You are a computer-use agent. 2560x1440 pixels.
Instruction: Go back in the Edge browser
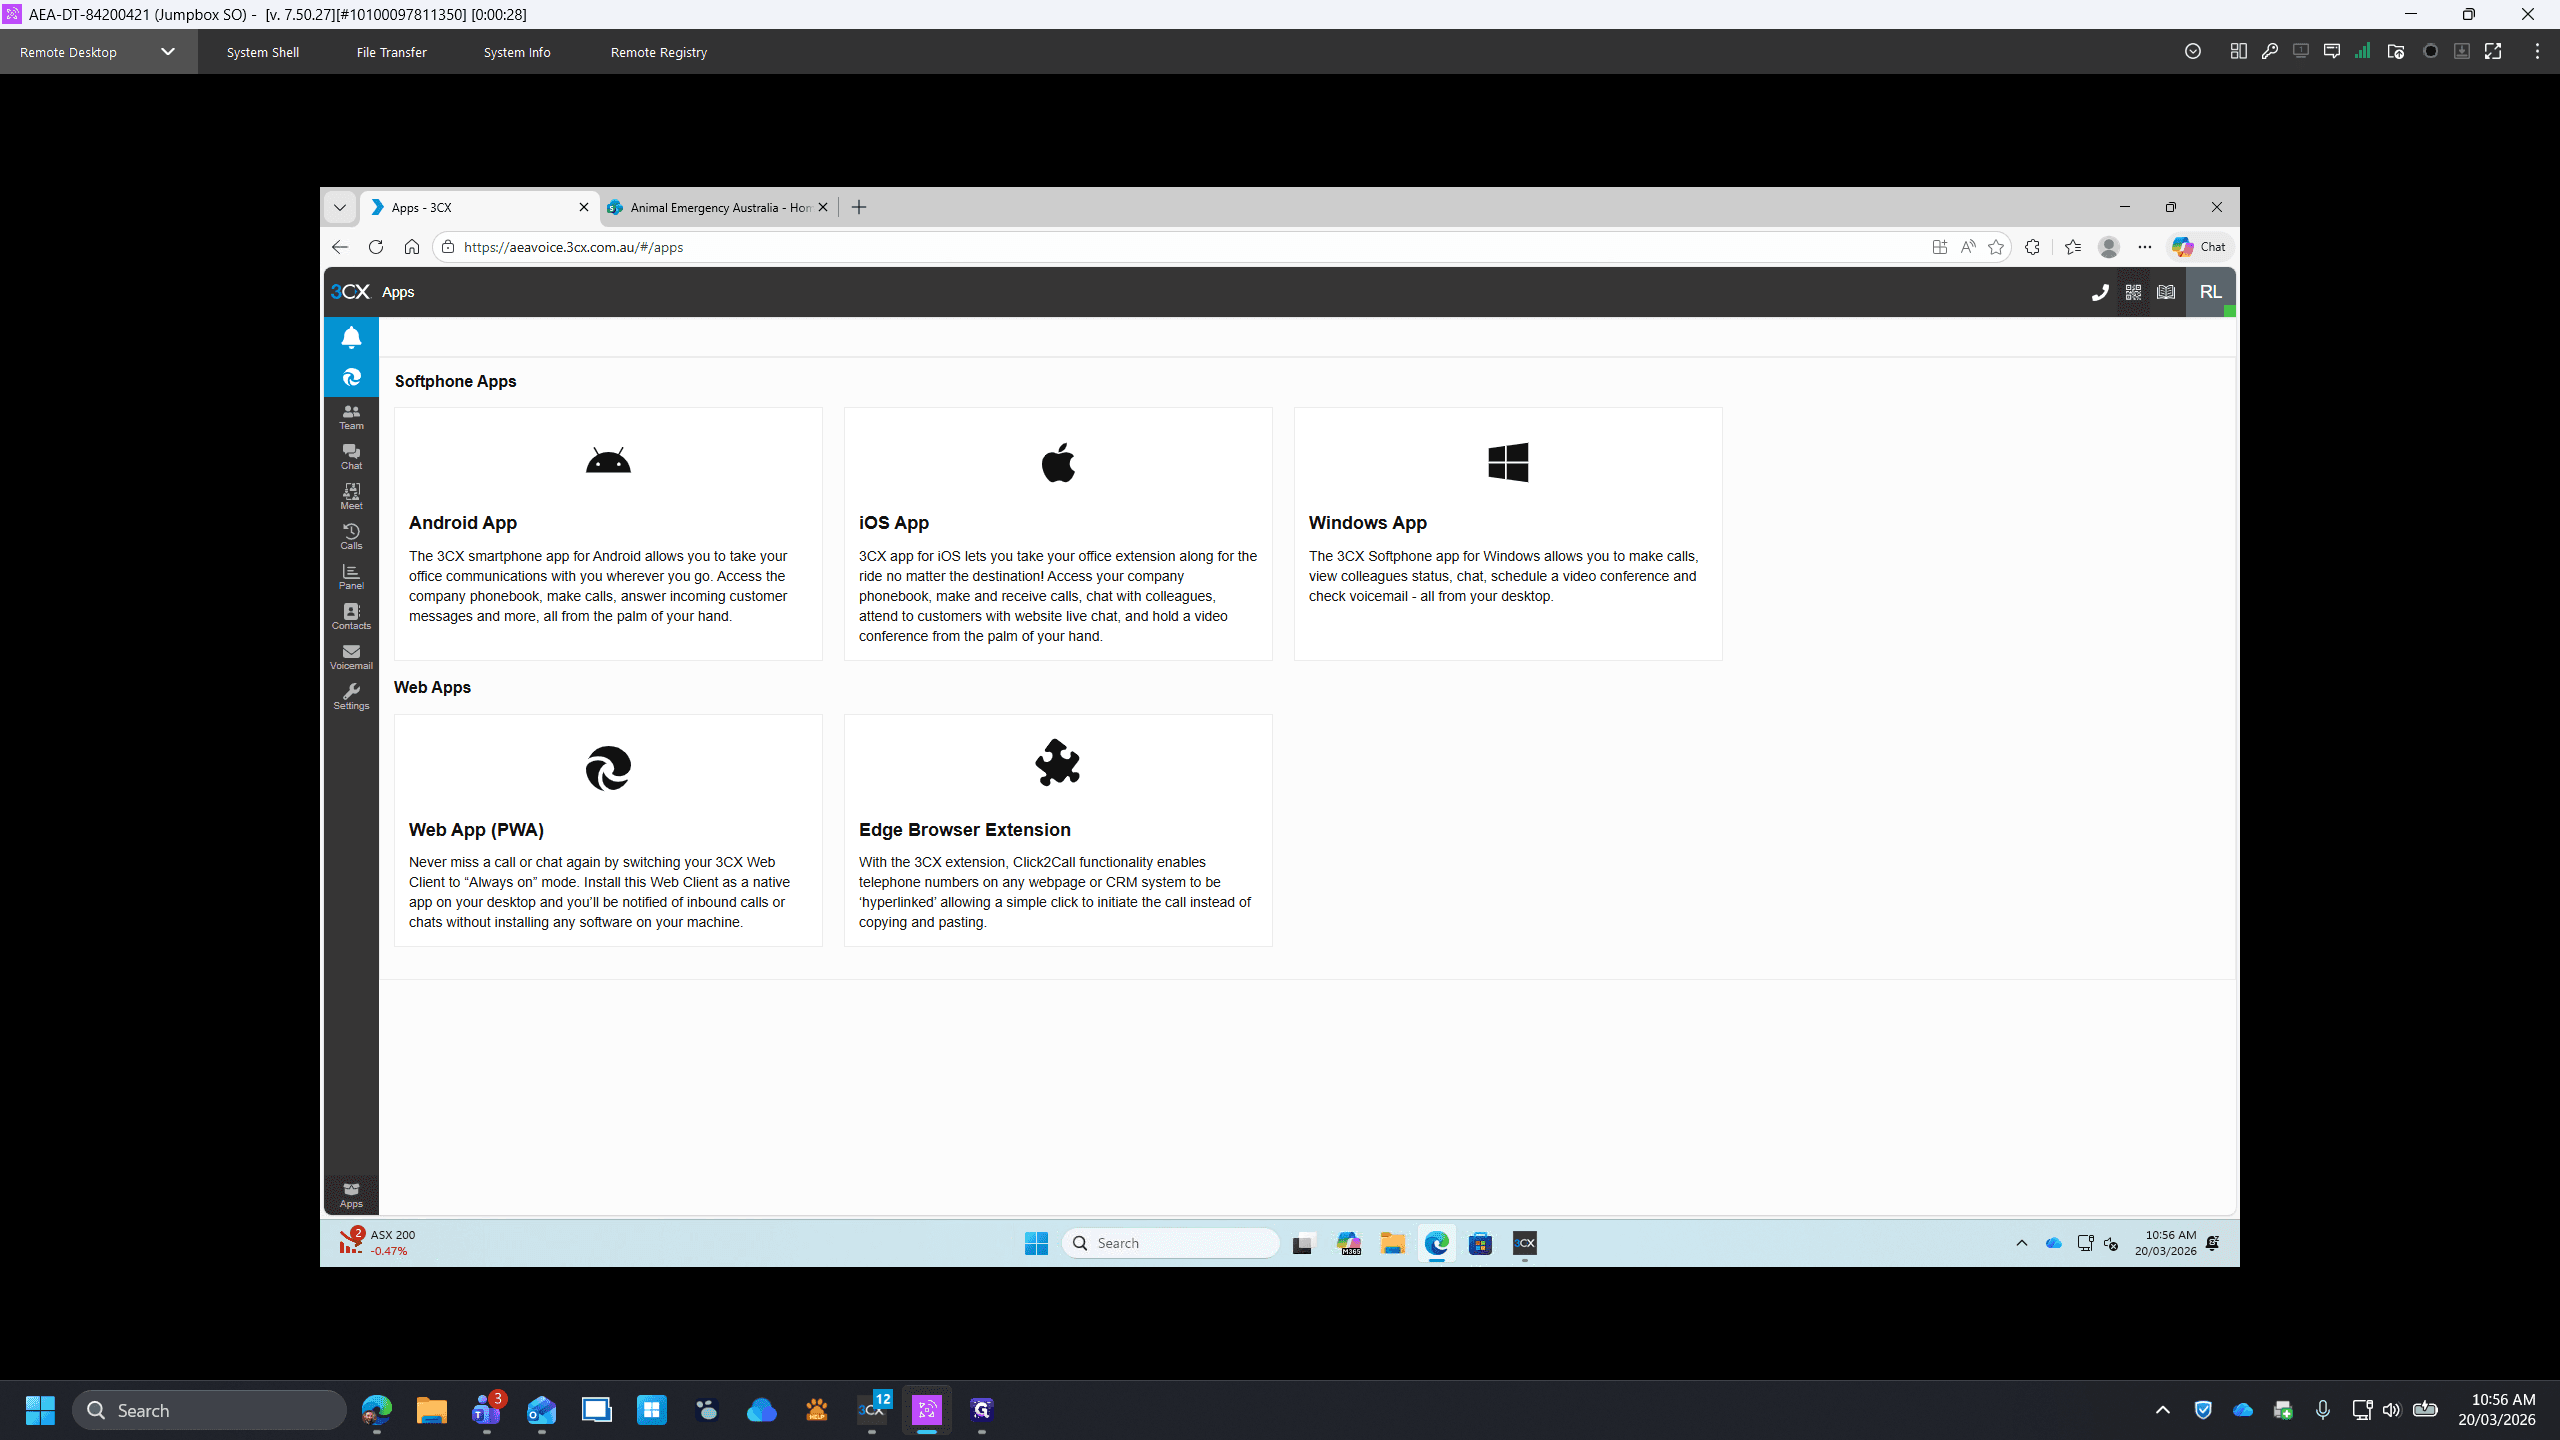340,247
